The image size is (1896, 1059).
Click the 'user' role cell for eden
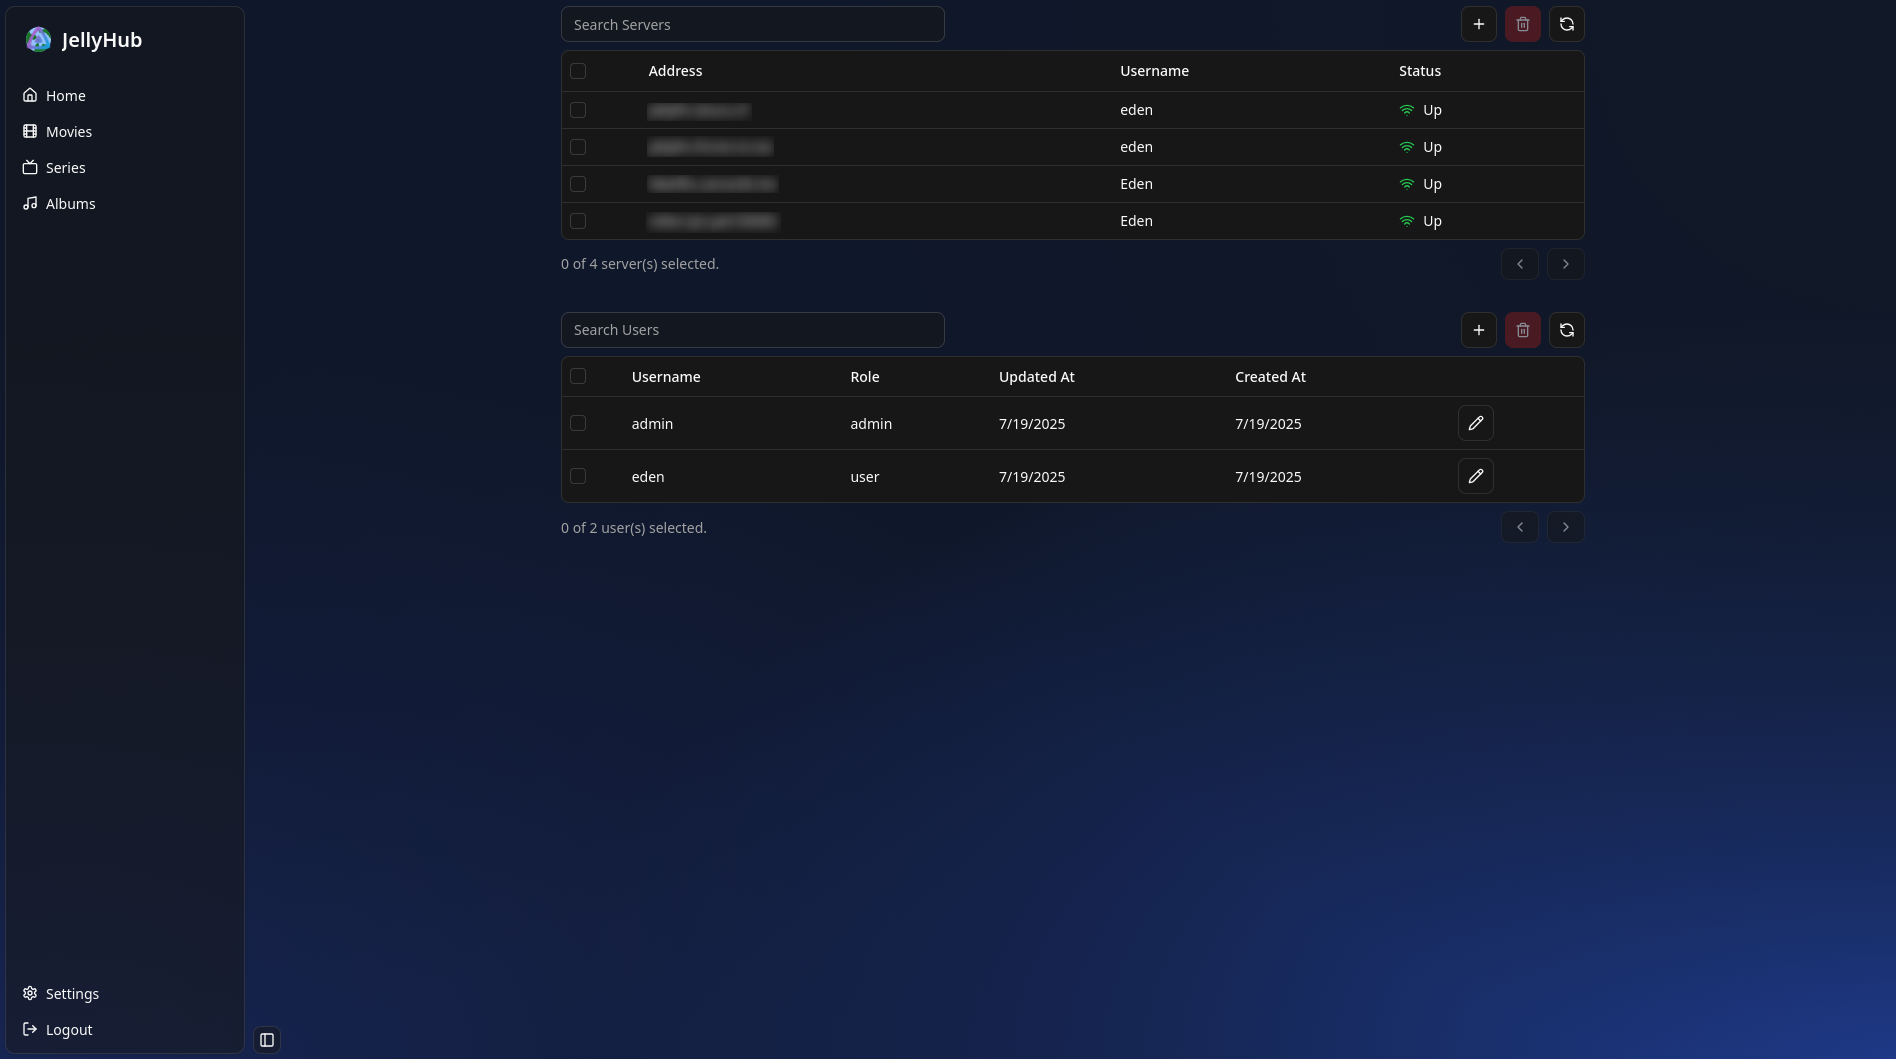click(x=865, y=477)
